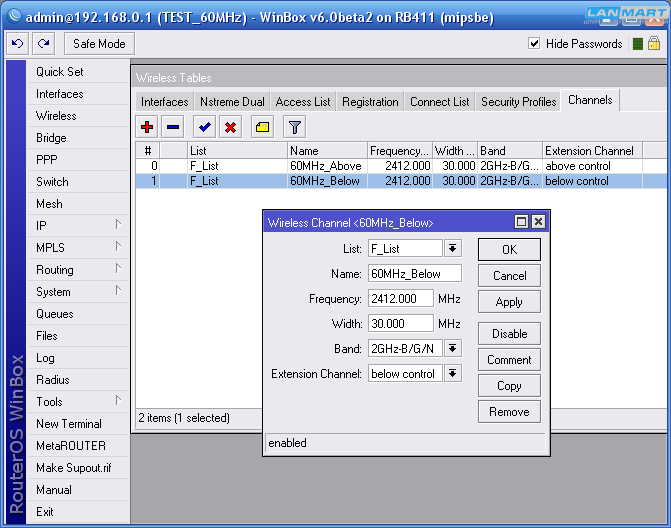Click the yellow Comment icon
The height and width of the screenshot is (528, 671).
(x=262, y=127)
